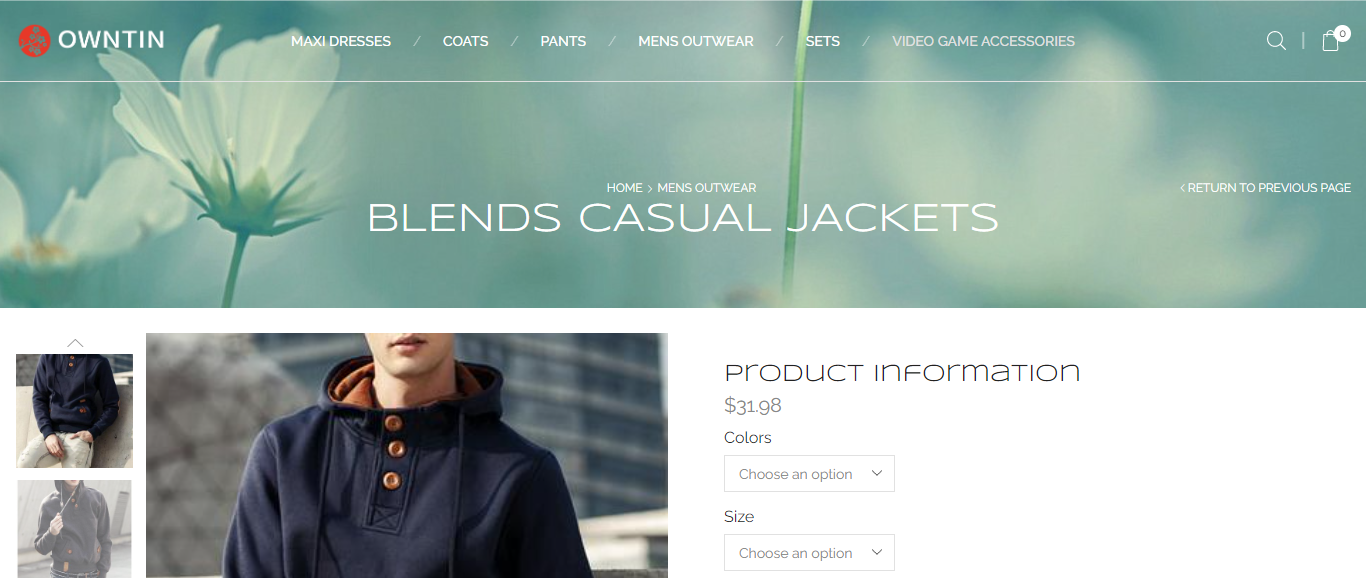Open Mens Outwear in navigation bar

(x=696, y=41)
